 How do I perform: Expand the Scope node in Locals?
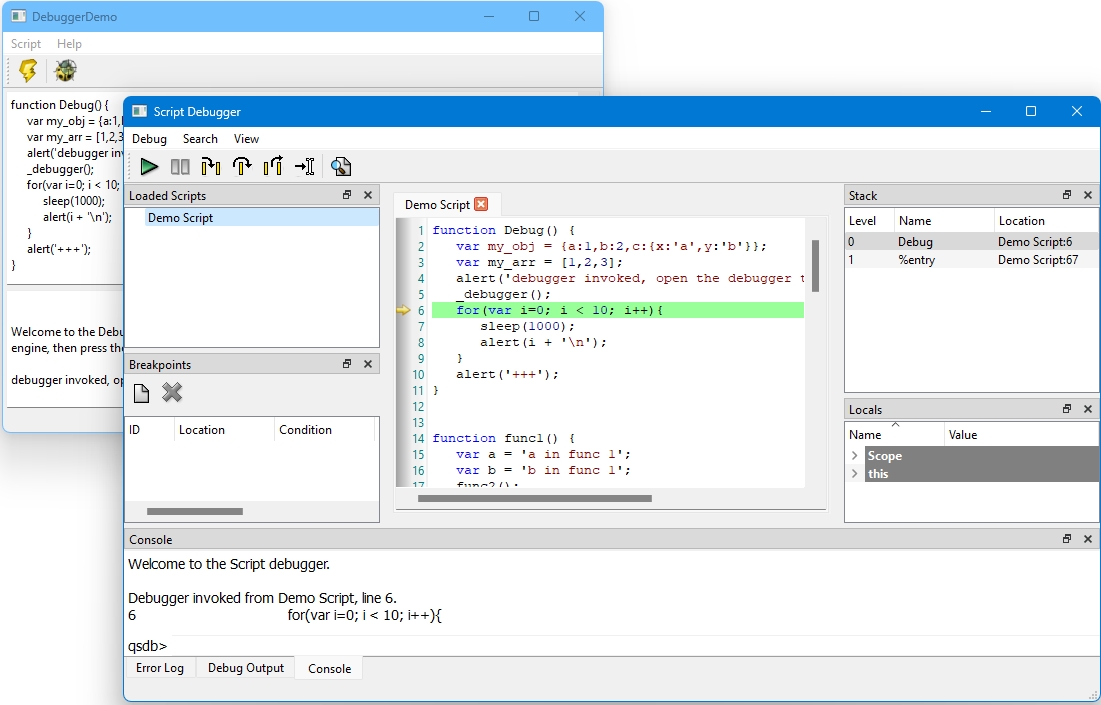click(855, 456)
